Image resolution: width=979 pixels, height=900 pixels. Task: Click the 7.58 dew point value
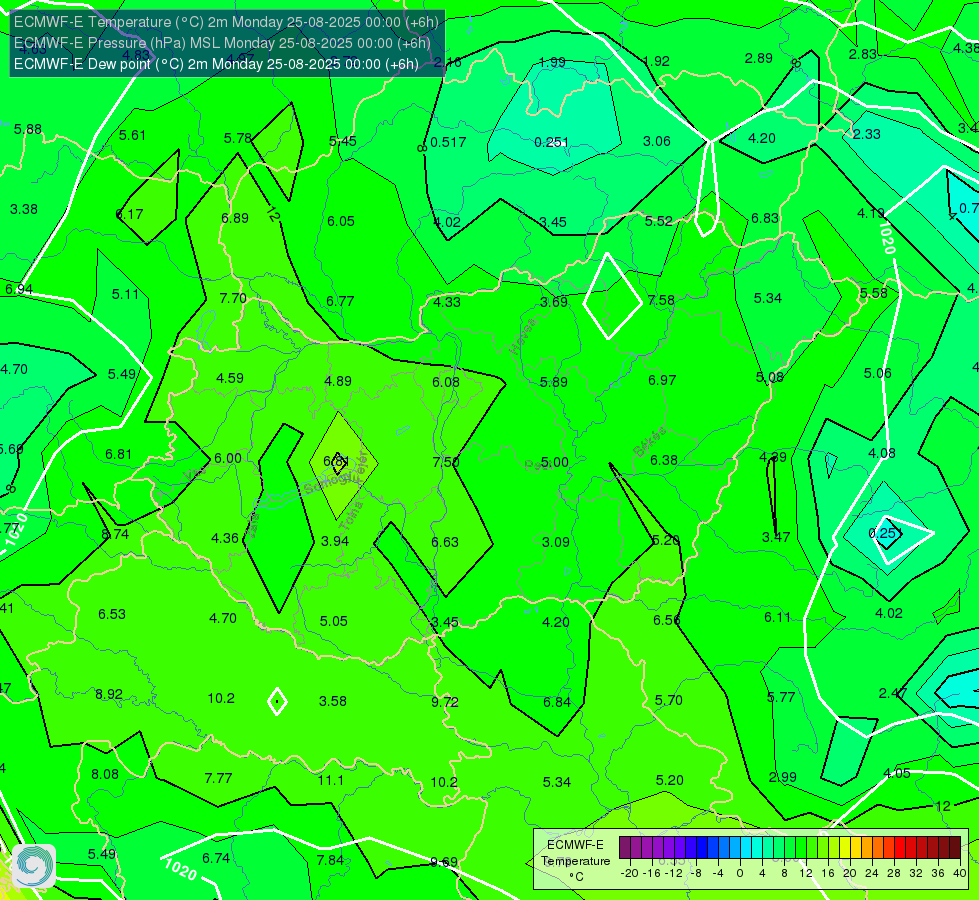[x=661, y=300]
